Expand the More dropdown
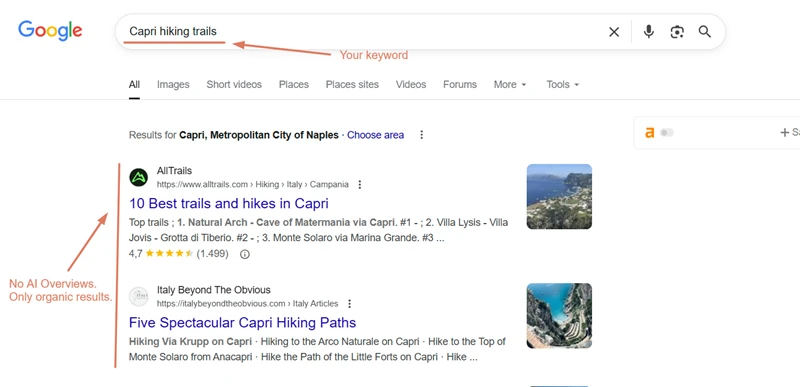Image resolution: width=800 pixels, height=387 pixels. [510, 85]
